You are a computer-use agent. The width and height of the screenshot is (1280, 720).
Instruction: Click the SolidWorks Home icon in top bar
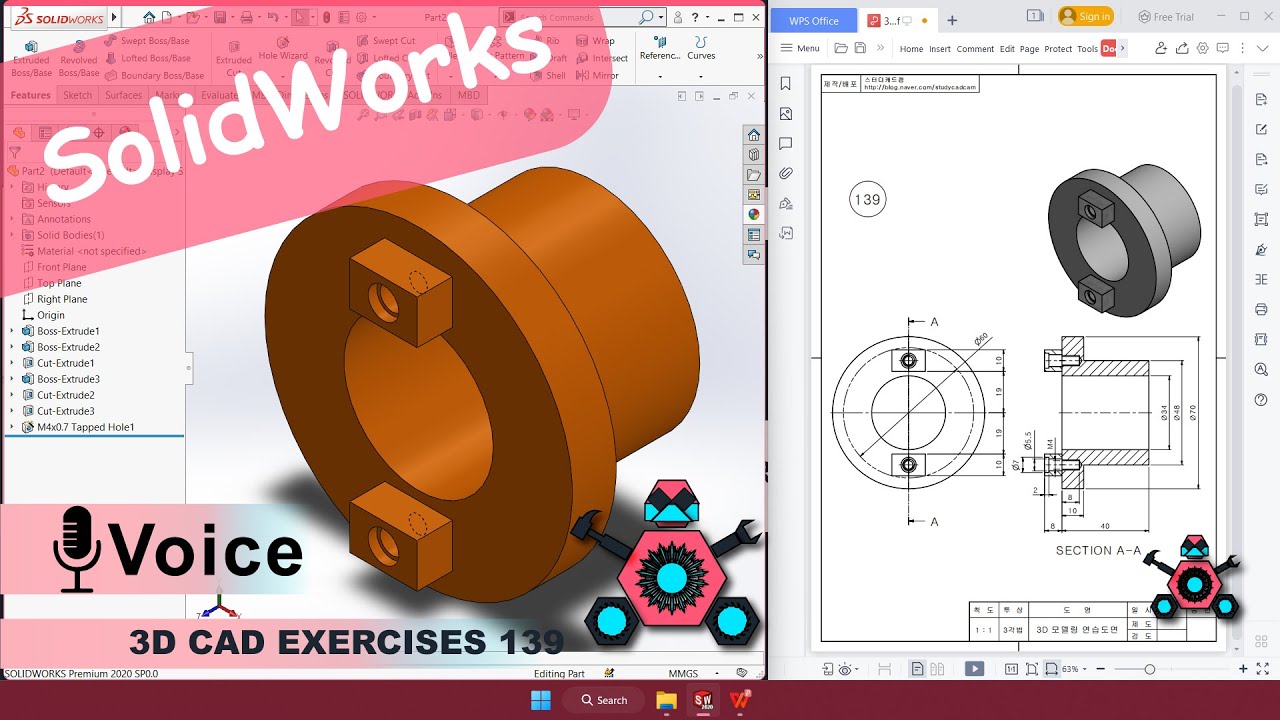149,17
